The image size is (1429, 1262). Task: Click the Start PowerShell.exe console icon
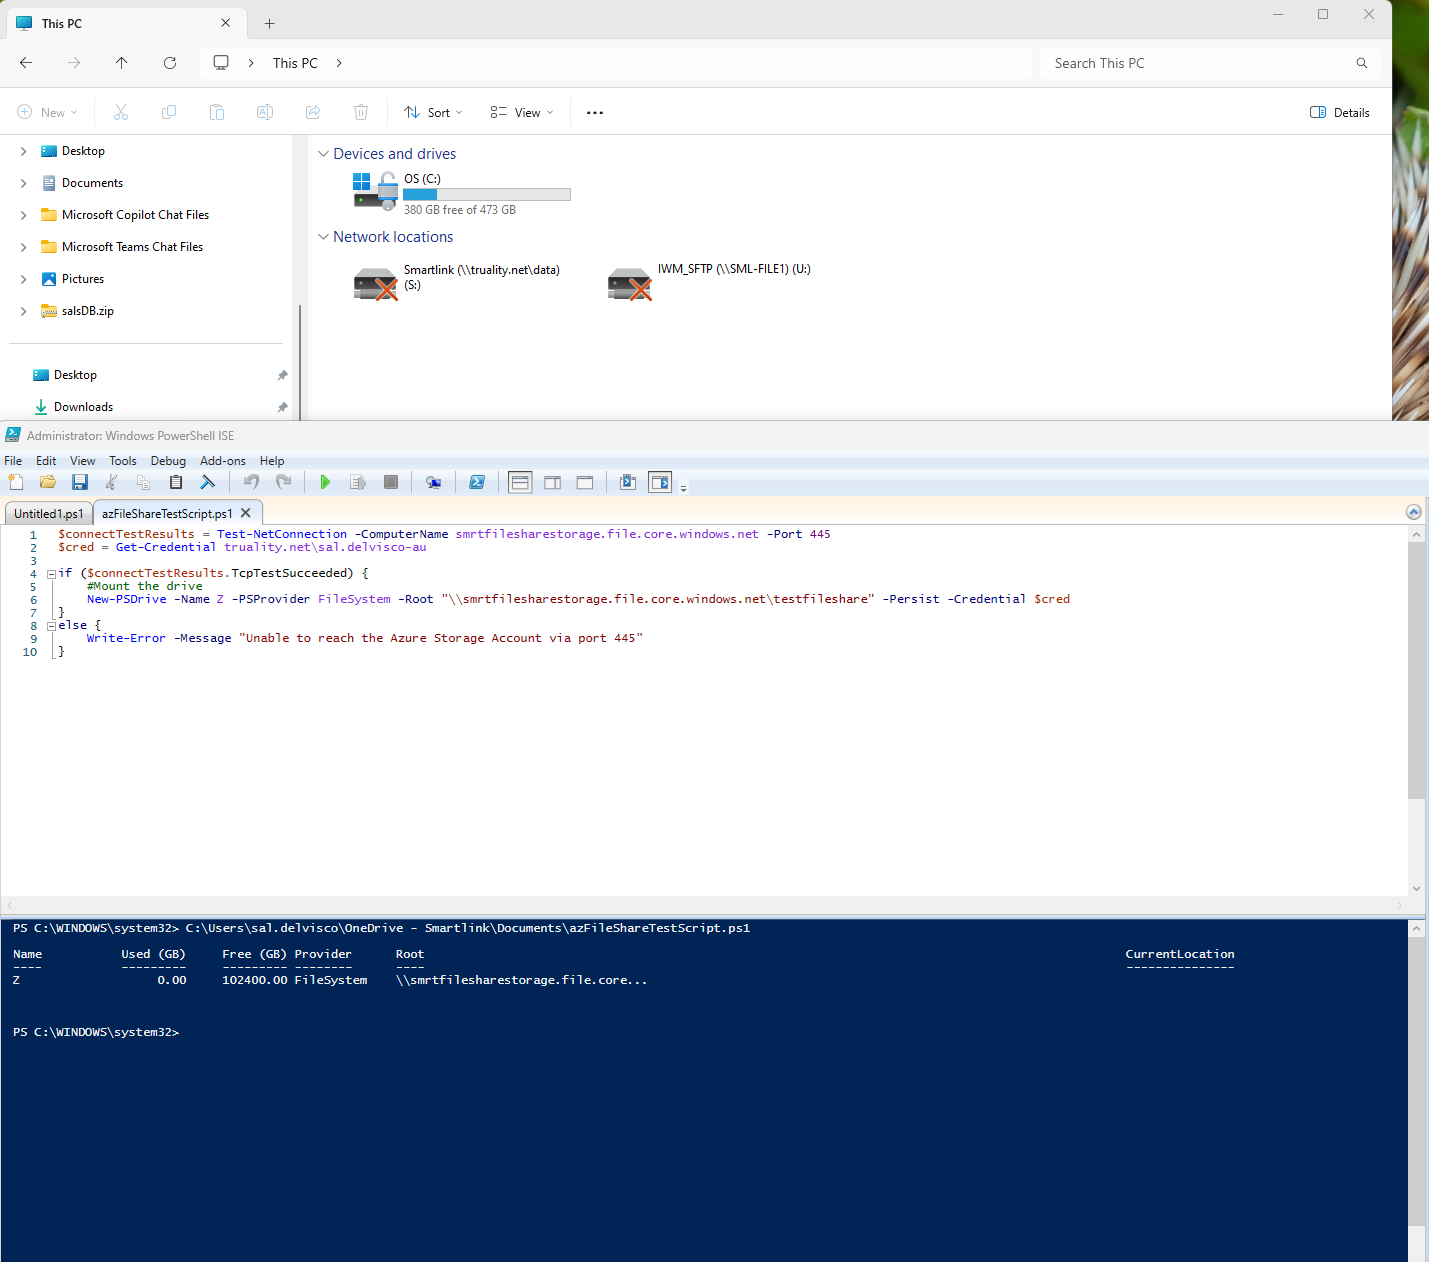coord(477,482)
